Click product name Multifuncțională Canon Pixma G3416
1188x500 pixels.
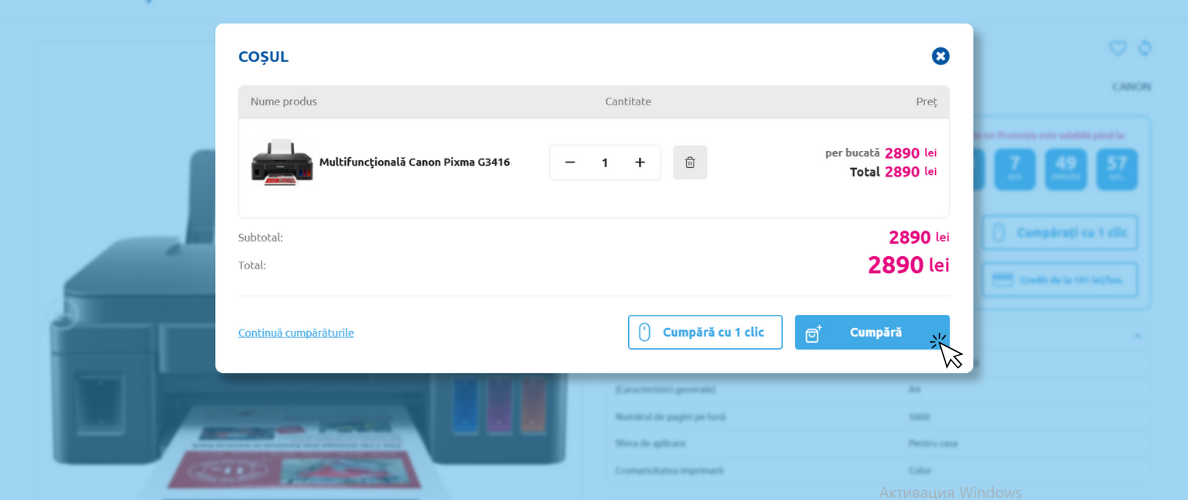414,162
